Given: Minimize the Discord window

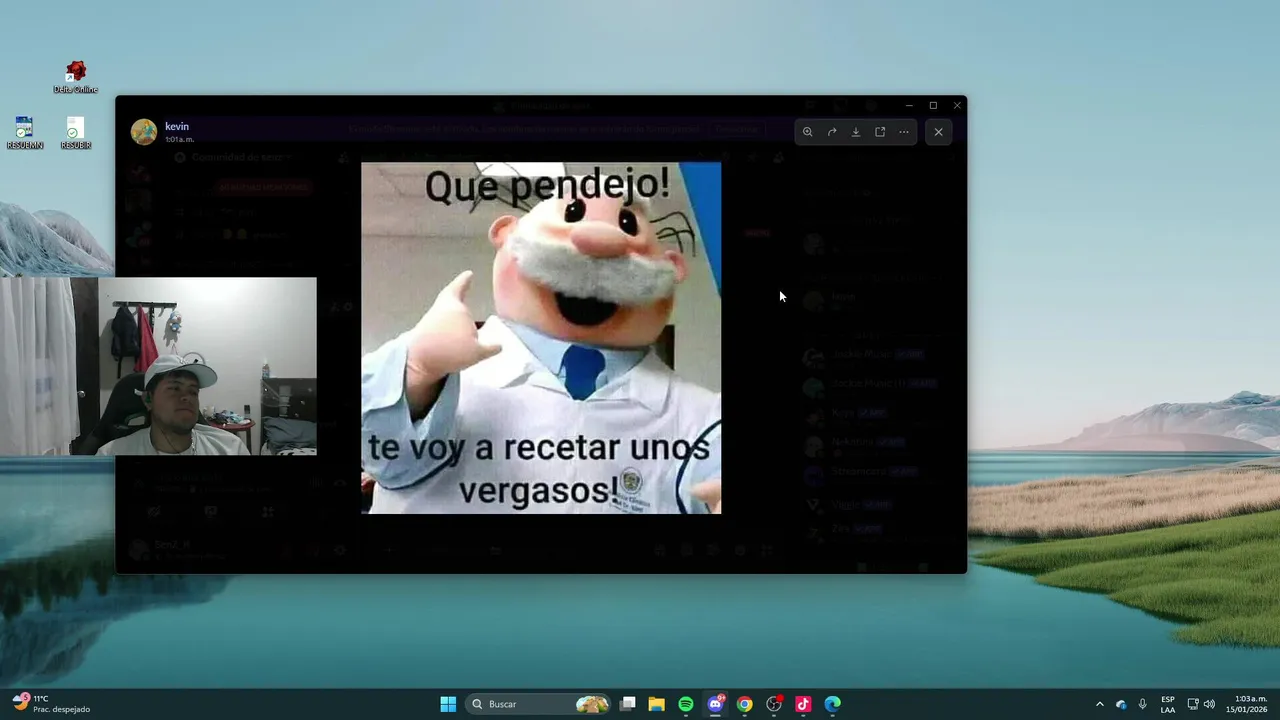Looking at the screenshot, I should click(x=909, y=105).
